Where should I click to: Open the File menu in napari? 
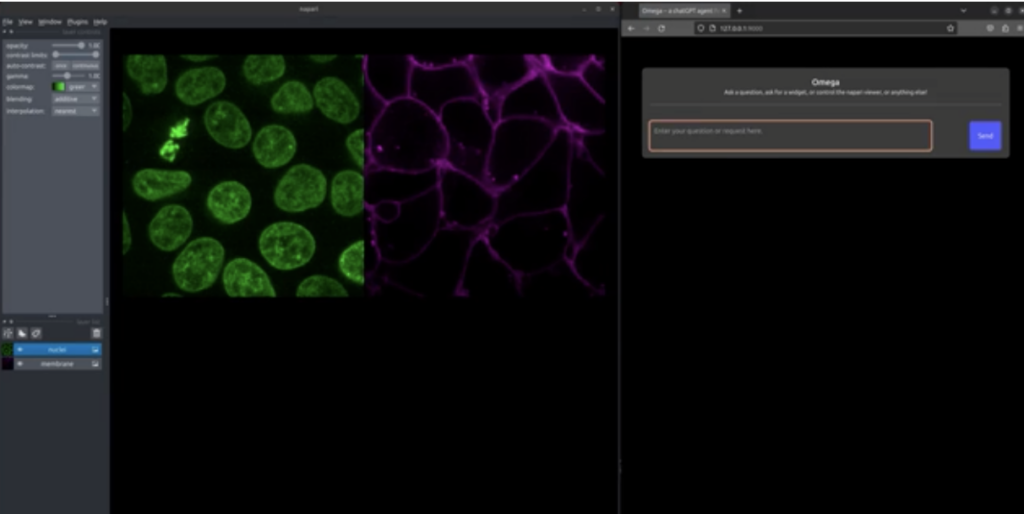point(7,22)
